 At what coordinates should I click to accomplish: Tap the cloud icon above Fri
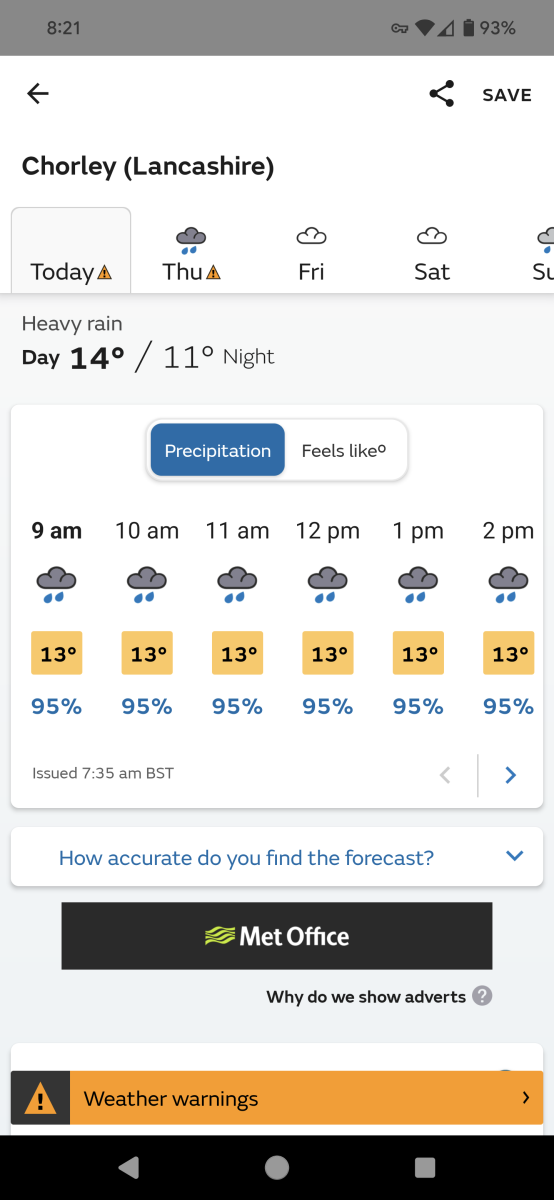coord(311,236)
